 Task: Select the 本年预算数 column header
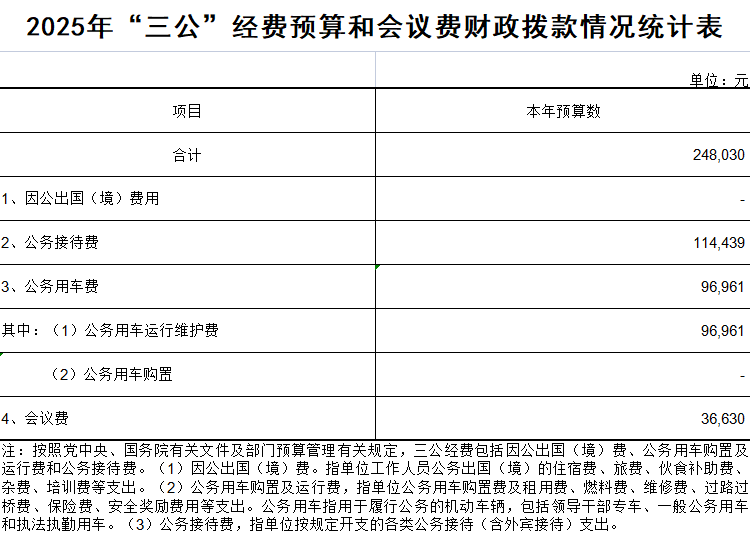coord(563,111)
